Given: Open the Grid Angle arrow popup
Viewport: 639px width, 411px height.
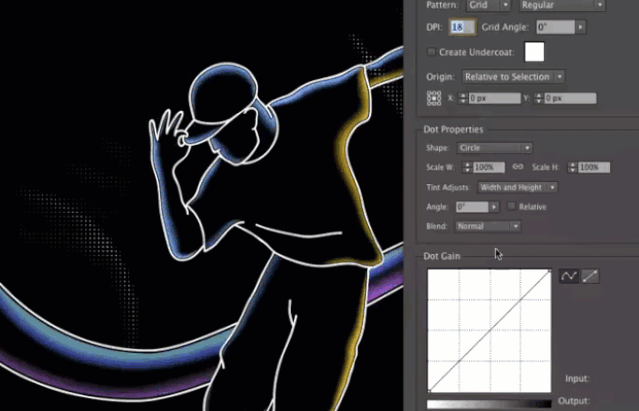Looking at the screenshot, I should point(580,27).
